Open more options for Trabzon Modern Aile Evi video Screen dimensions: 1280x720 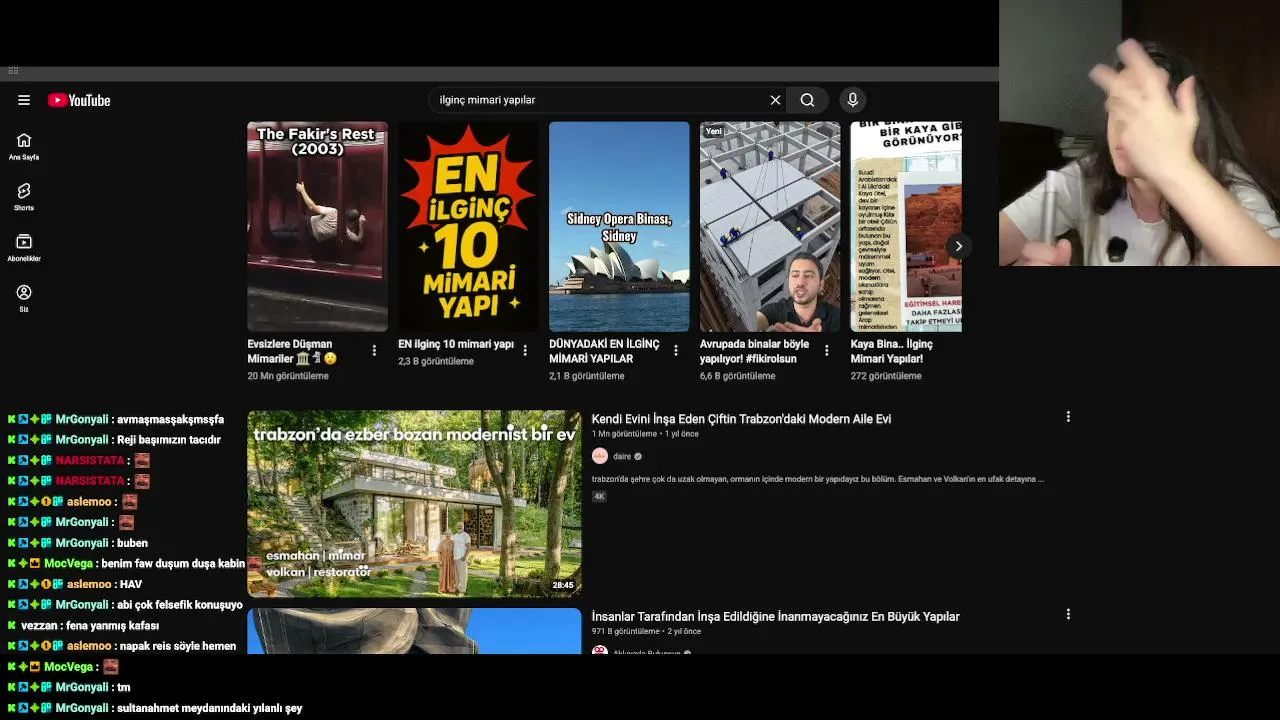pos(1068,417)
